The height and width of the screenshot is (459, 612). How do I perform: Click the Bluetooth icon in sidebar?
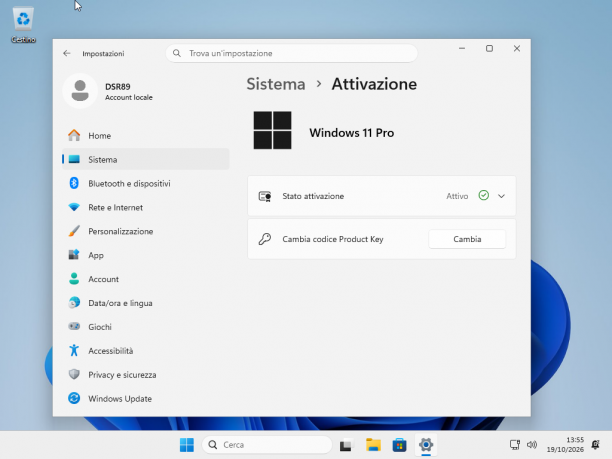[x=74, y=183]
